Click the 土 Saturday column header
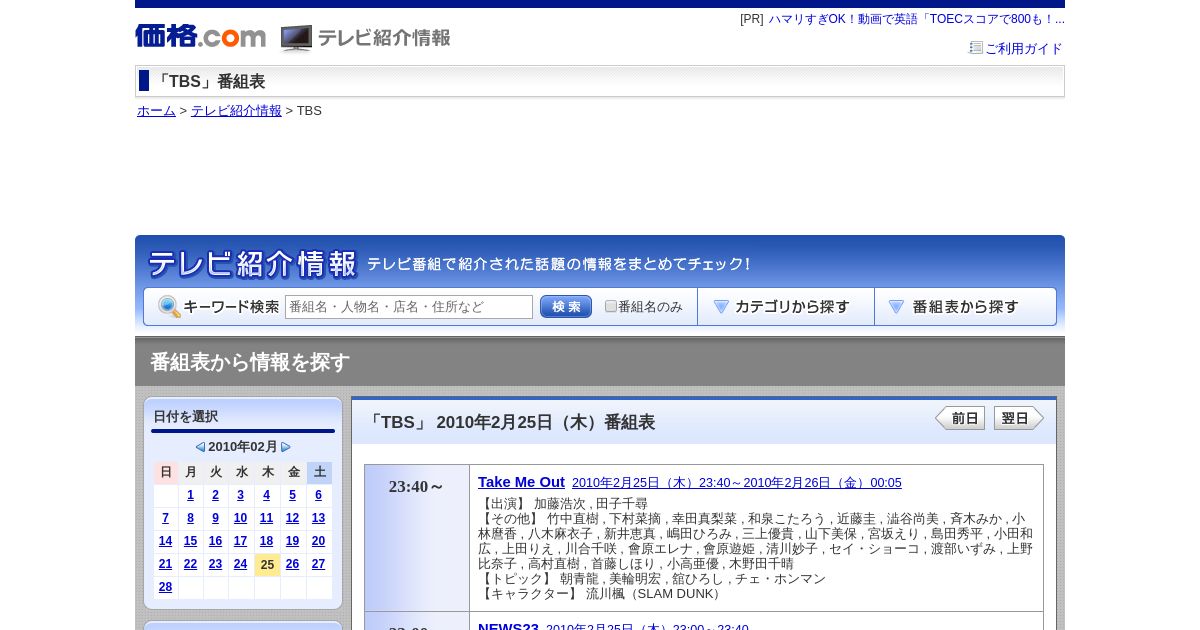1200x630 pixels. pyautogui.click(x=319, y=472)
